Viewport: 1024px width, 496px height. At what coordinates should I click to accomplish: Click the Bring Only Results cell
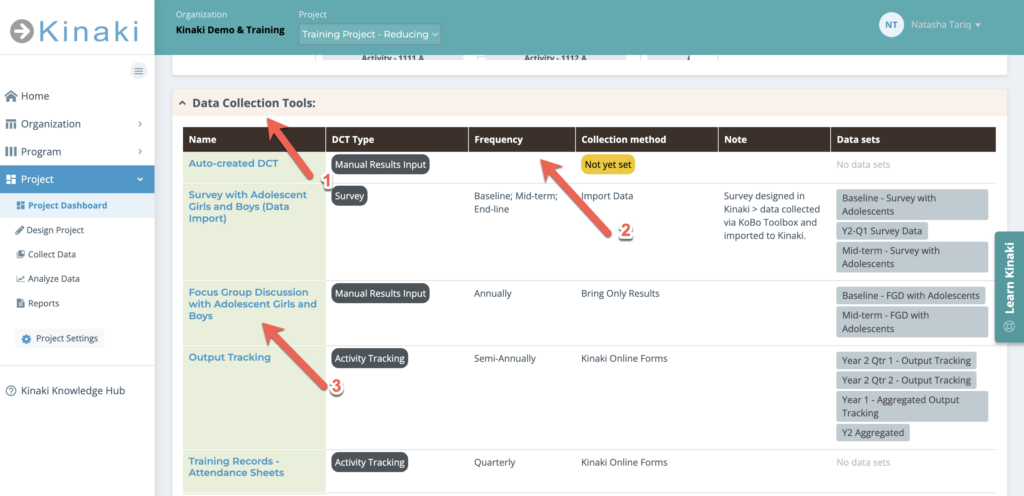(620, 294)
